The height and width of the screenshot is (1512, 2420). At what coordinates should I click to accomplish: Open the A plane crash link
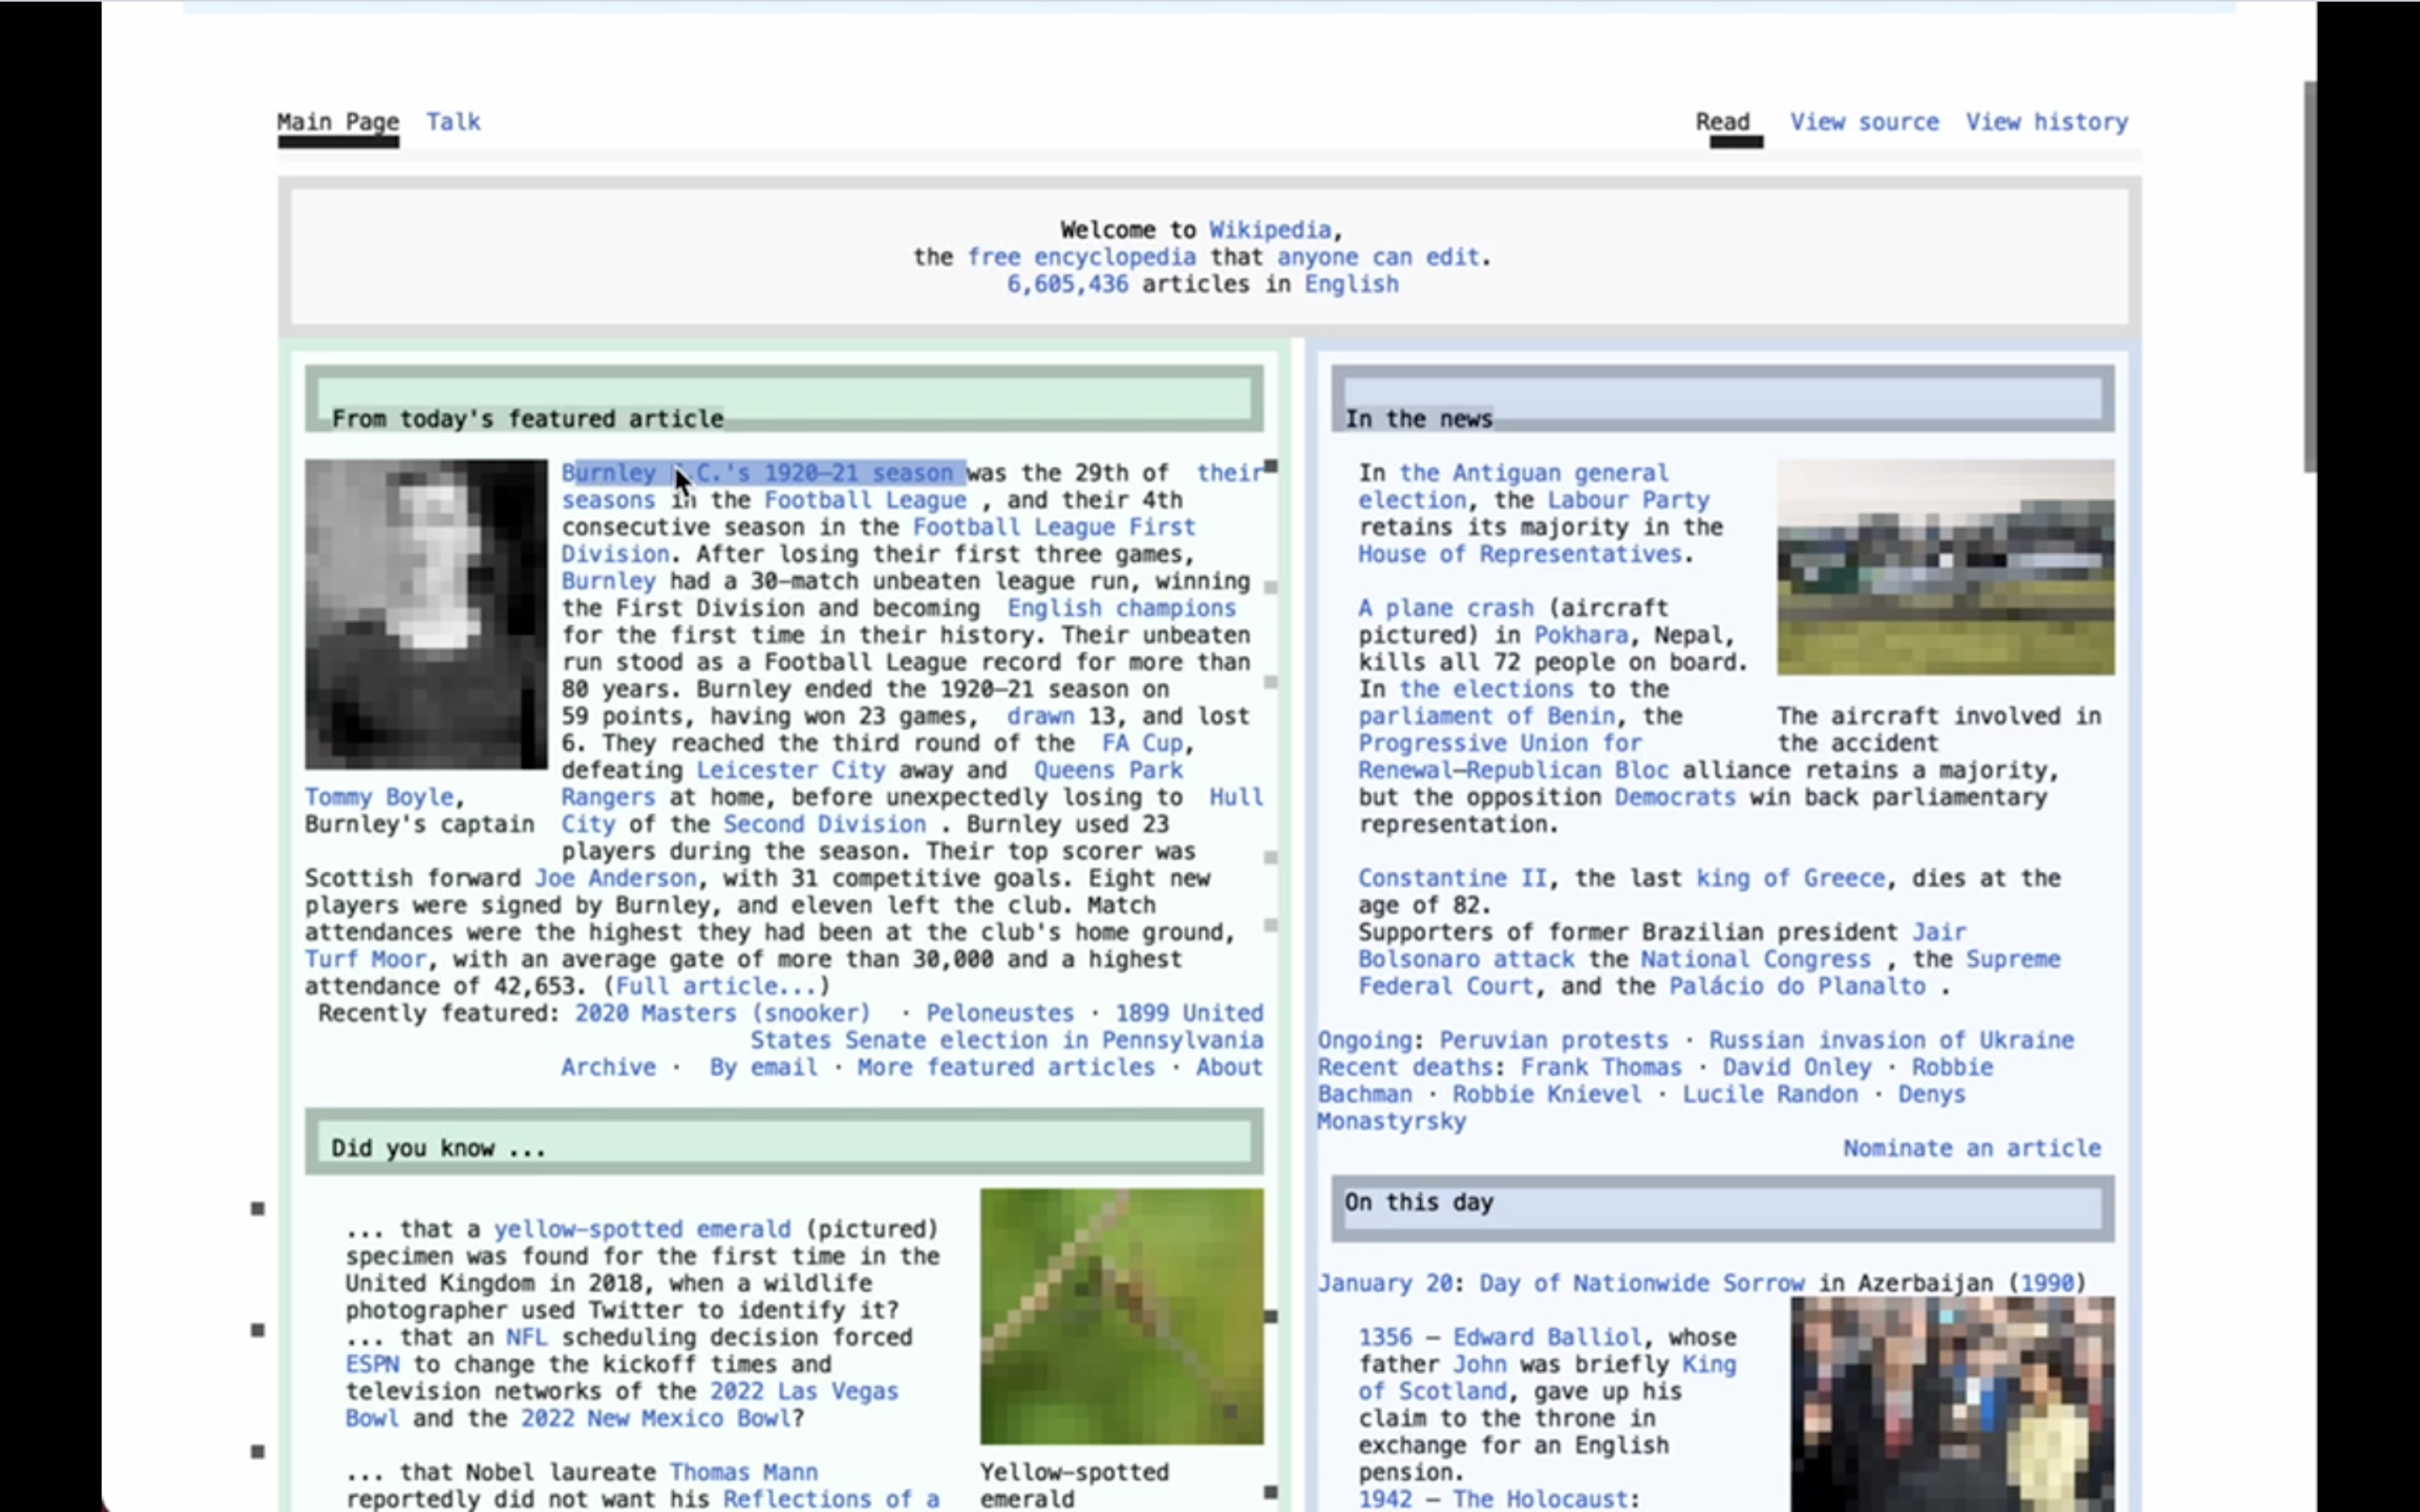click(x=1445, y=608)
